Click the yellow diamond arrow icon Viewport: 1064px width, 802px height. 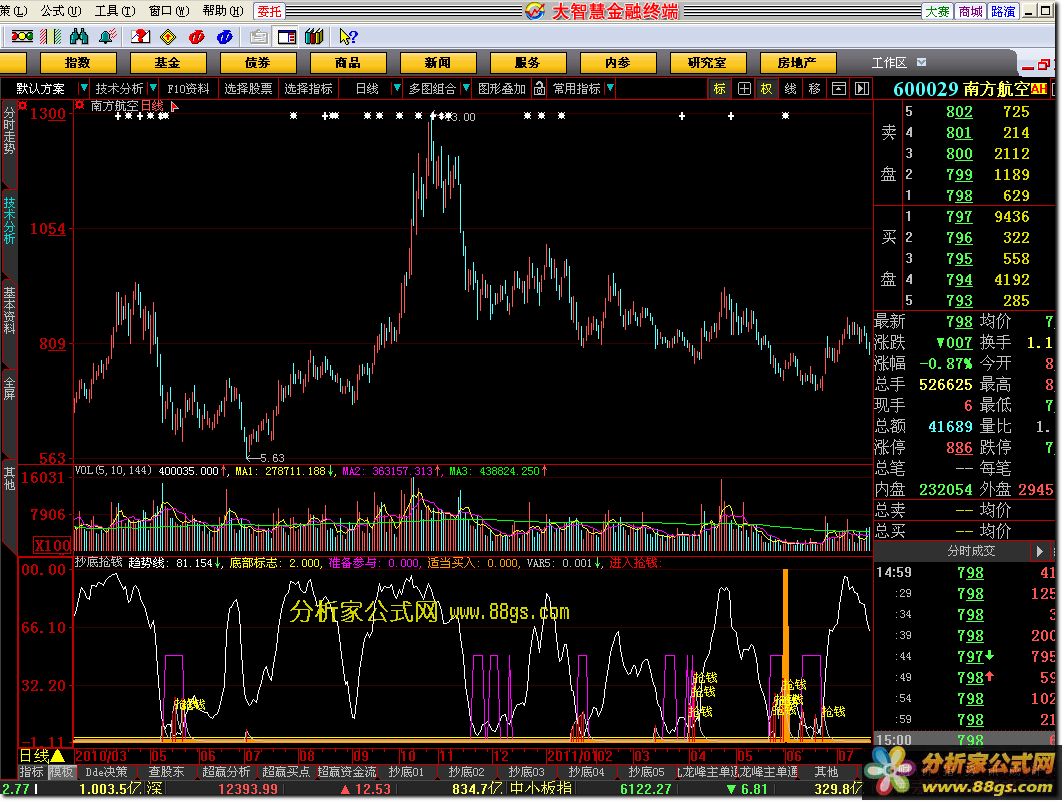pos(168,37)
